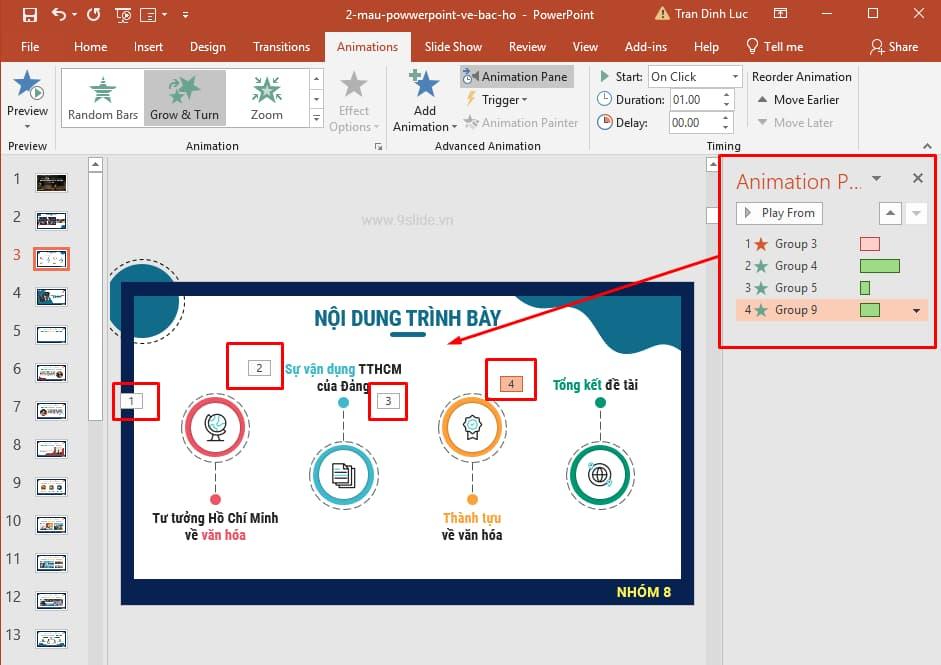Click the Share button
This screenshot has width=941, height=665.
point(897,46)
